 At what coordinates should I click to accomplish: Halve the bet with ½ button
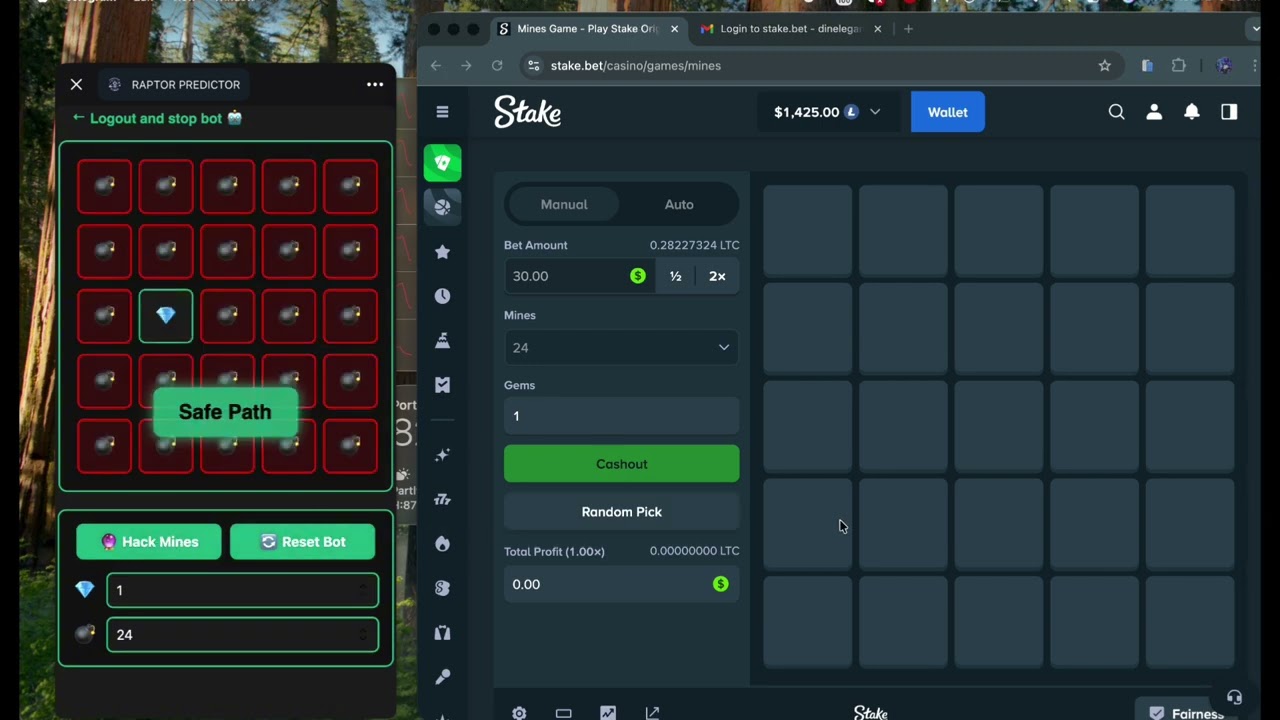(676, 276)
